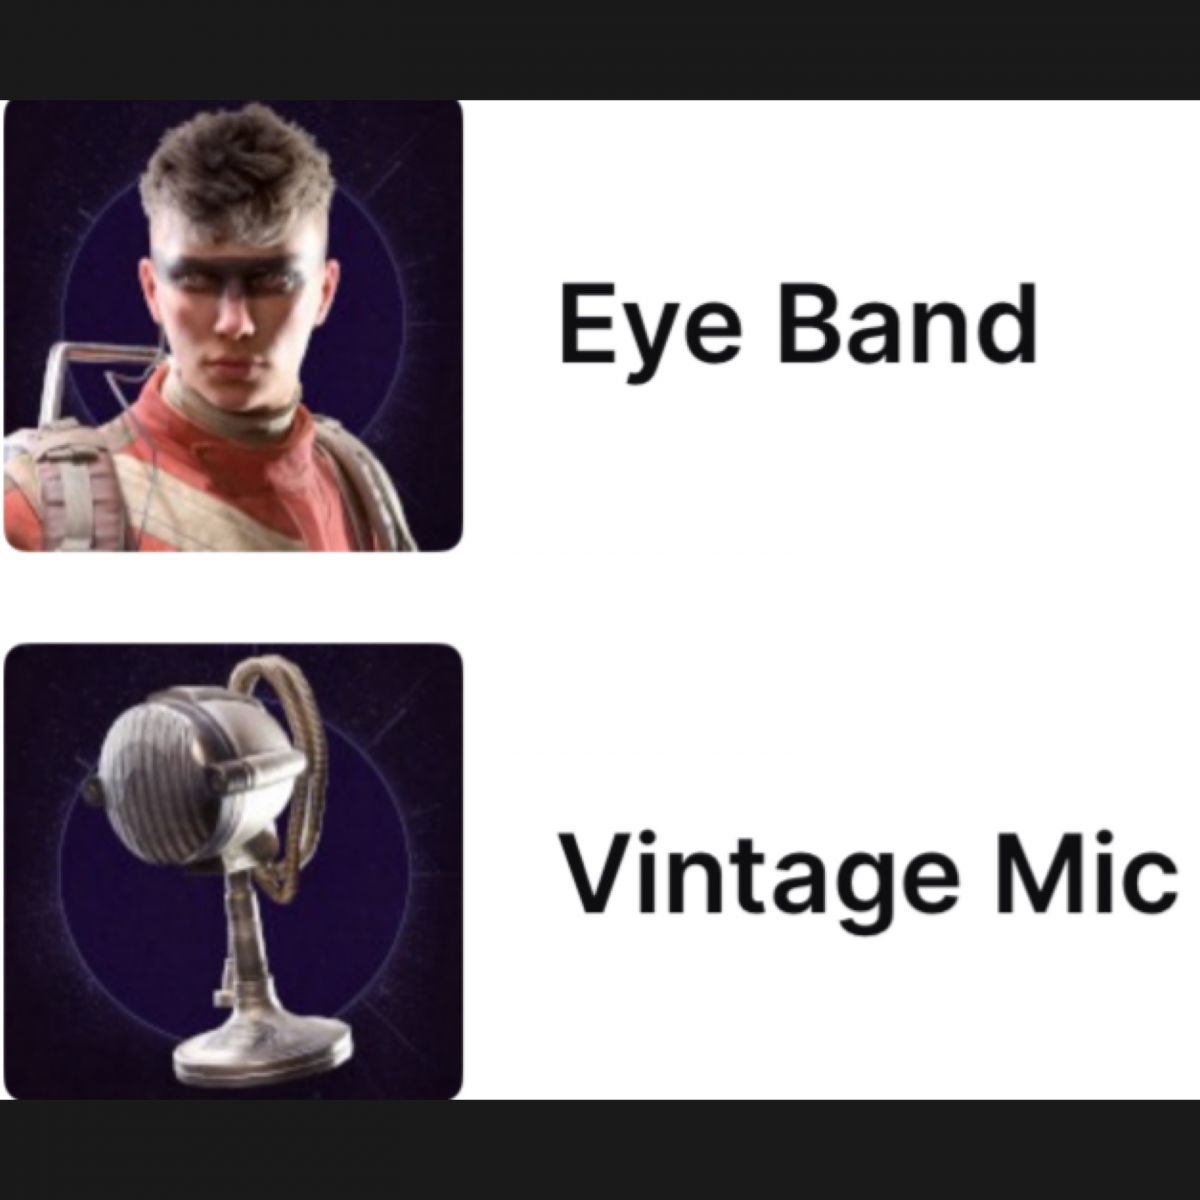This screenshot has height=1200, width=1200.
Task: Open the Eye Band item thumbnail
Action: coord(233,325)
